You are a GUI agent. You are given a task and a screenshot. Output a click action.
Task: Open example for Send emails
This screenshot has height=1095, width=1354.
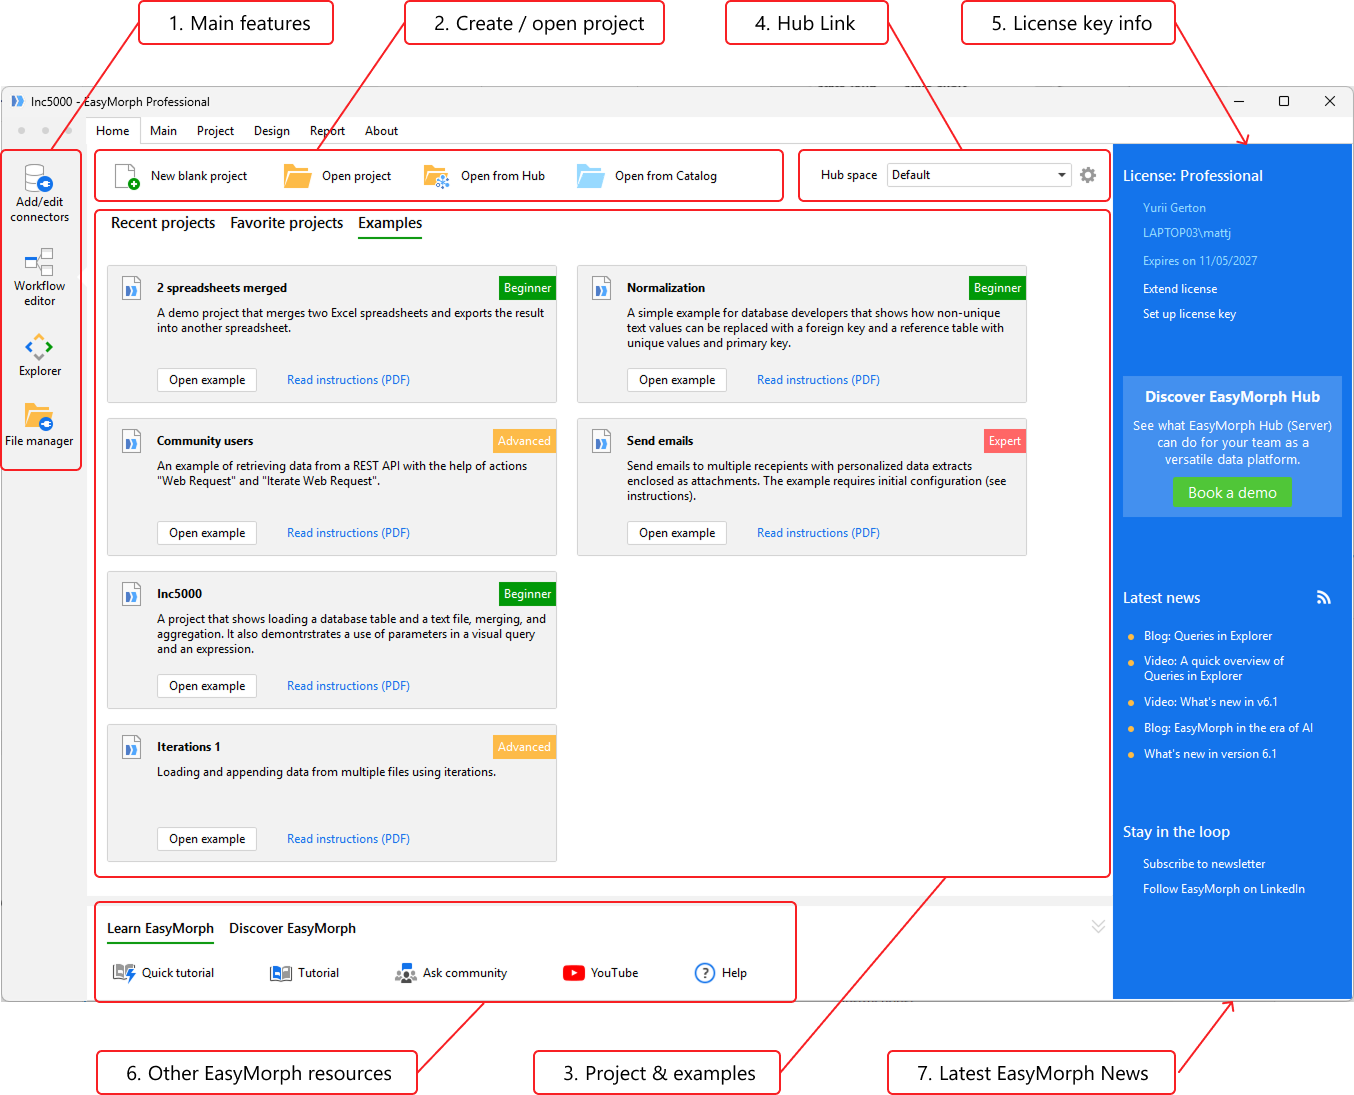[677, 533]
